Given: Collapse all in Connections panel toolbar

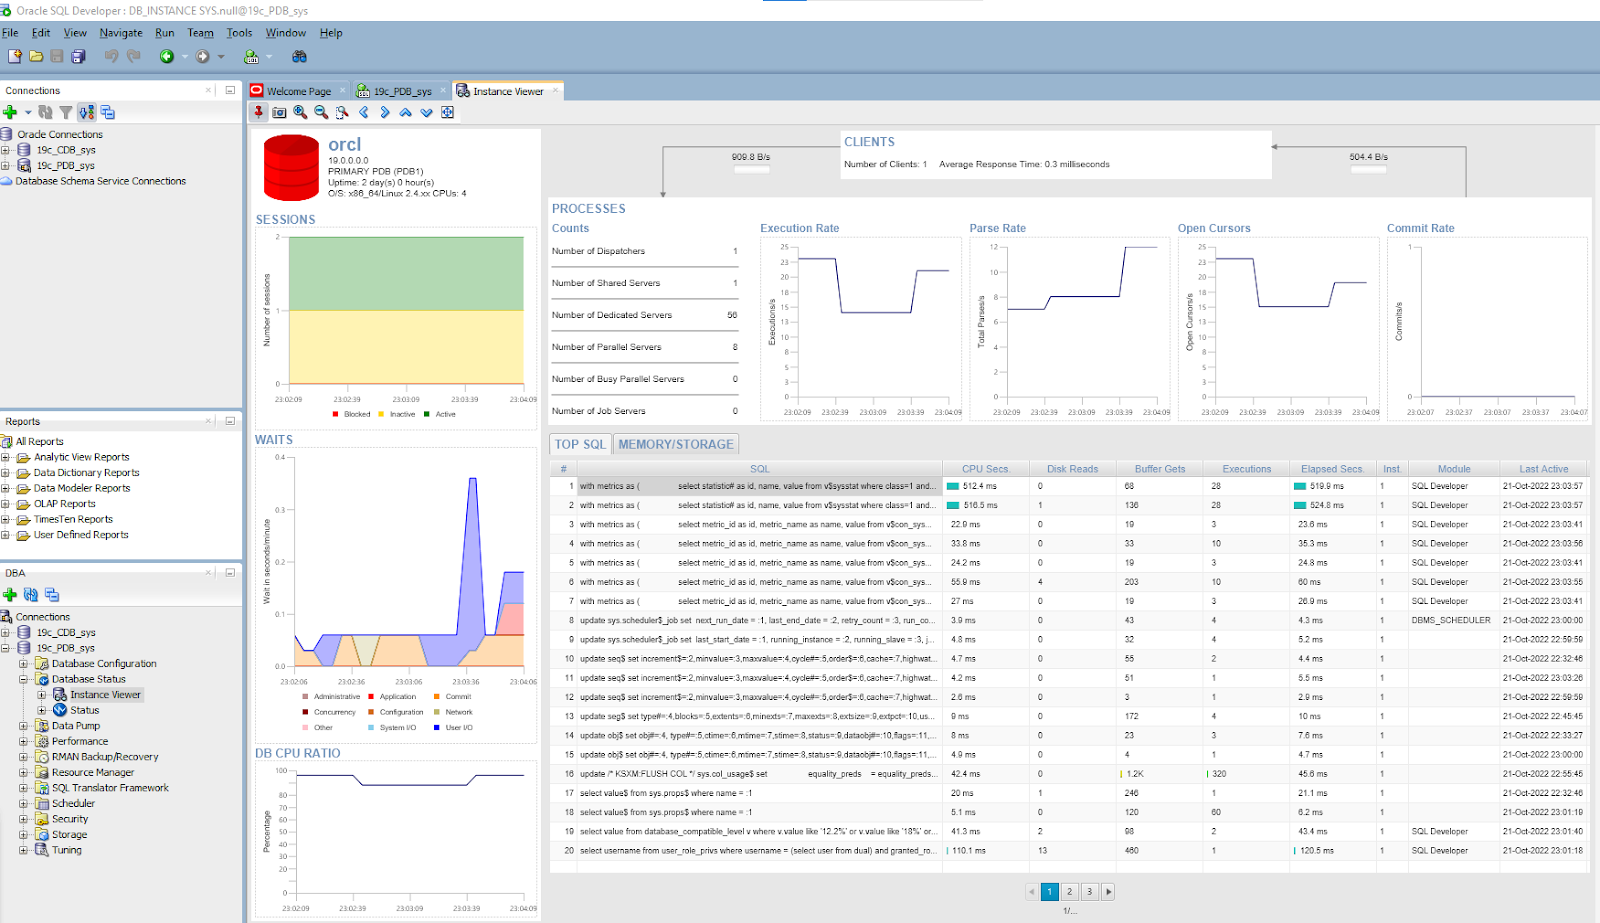Looking at the screenshot, I should 108,112.
